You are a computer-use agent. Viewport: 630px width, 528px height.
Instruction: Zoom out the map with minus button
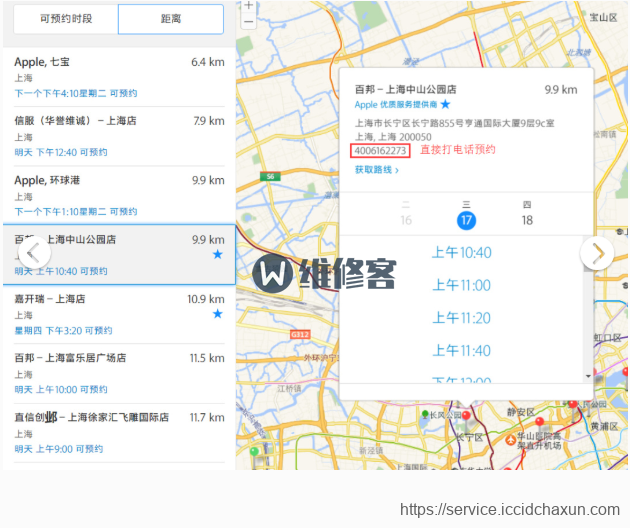(249, 21)
